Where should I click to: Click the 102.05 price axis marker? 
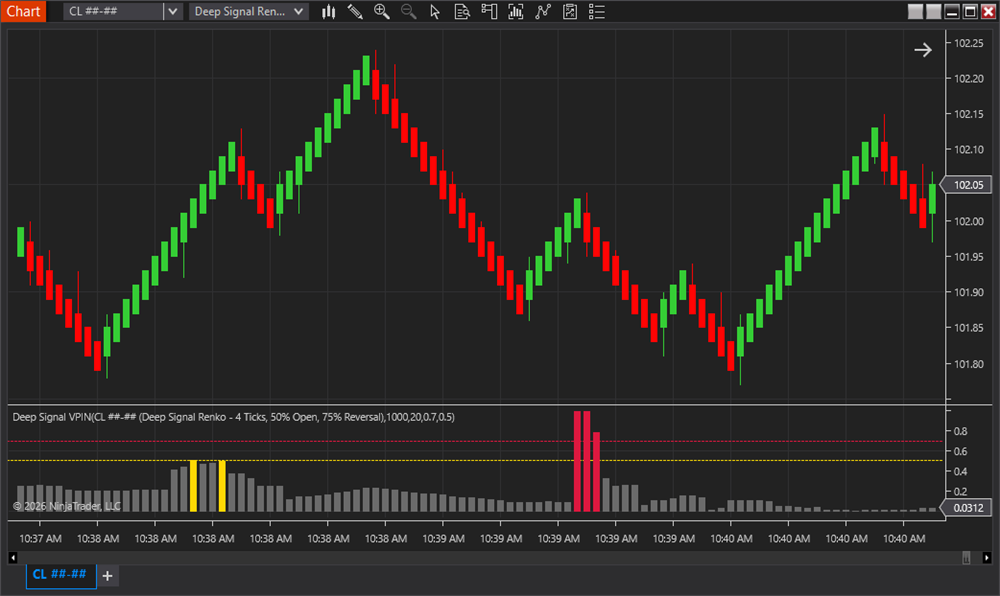968,184
